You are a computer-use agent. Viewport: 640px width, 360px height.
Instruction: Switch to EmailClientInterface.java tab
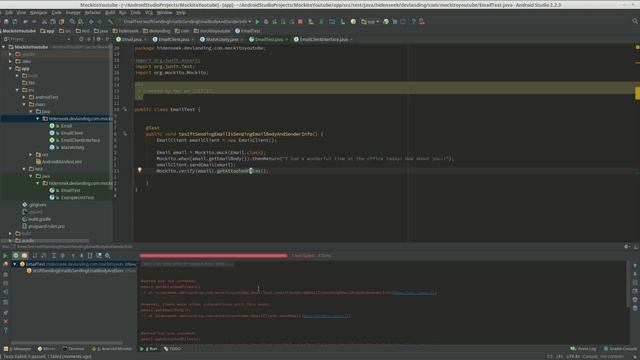click(x=324, y=40)
